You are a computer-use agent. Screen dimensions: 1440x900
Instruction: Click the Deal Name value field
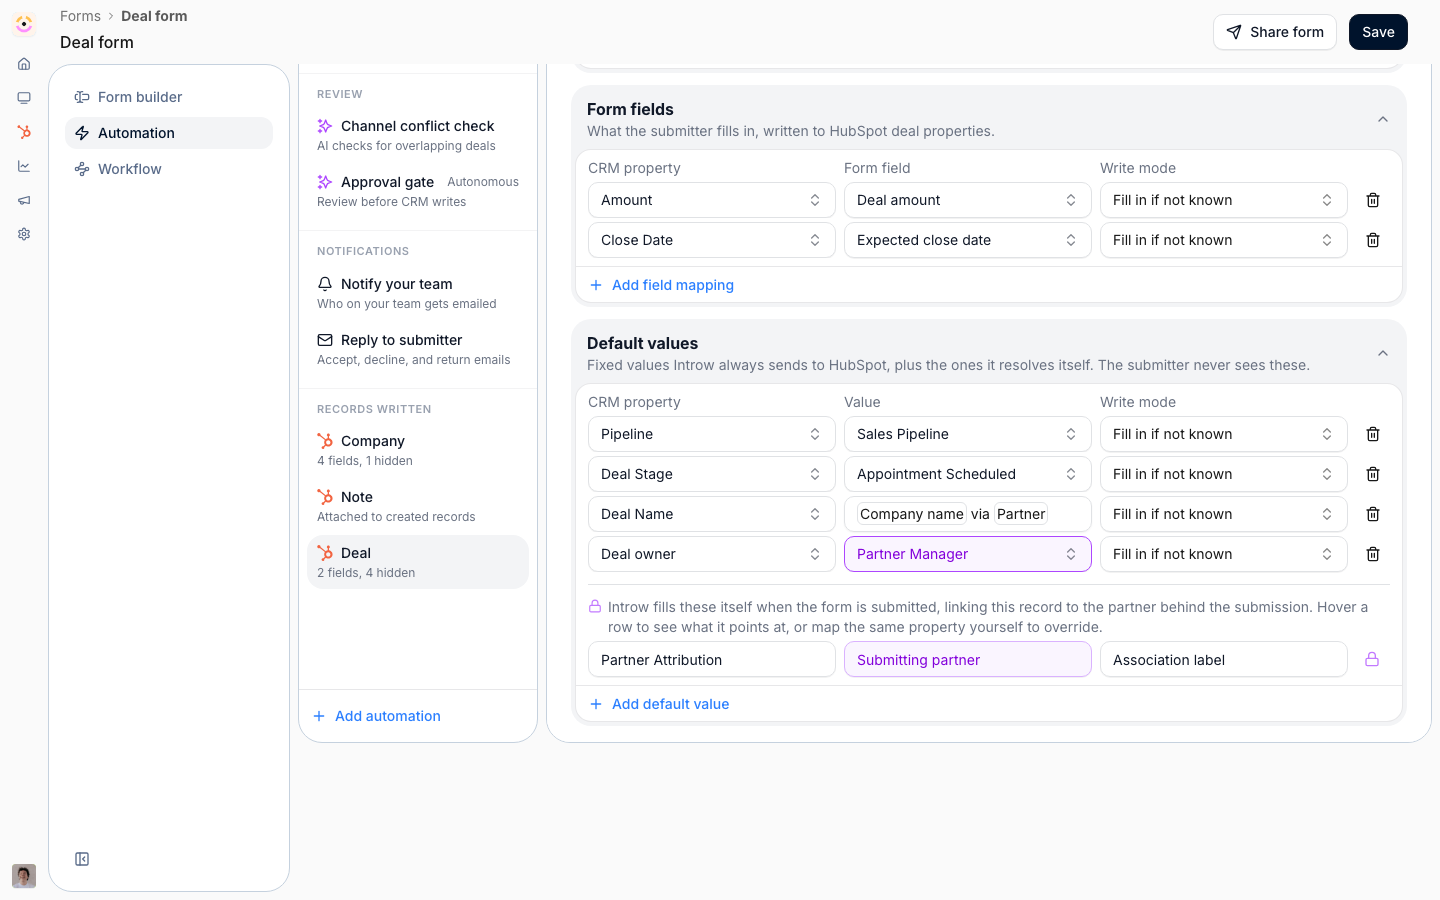pyautogui.click(x=968, y=514)
